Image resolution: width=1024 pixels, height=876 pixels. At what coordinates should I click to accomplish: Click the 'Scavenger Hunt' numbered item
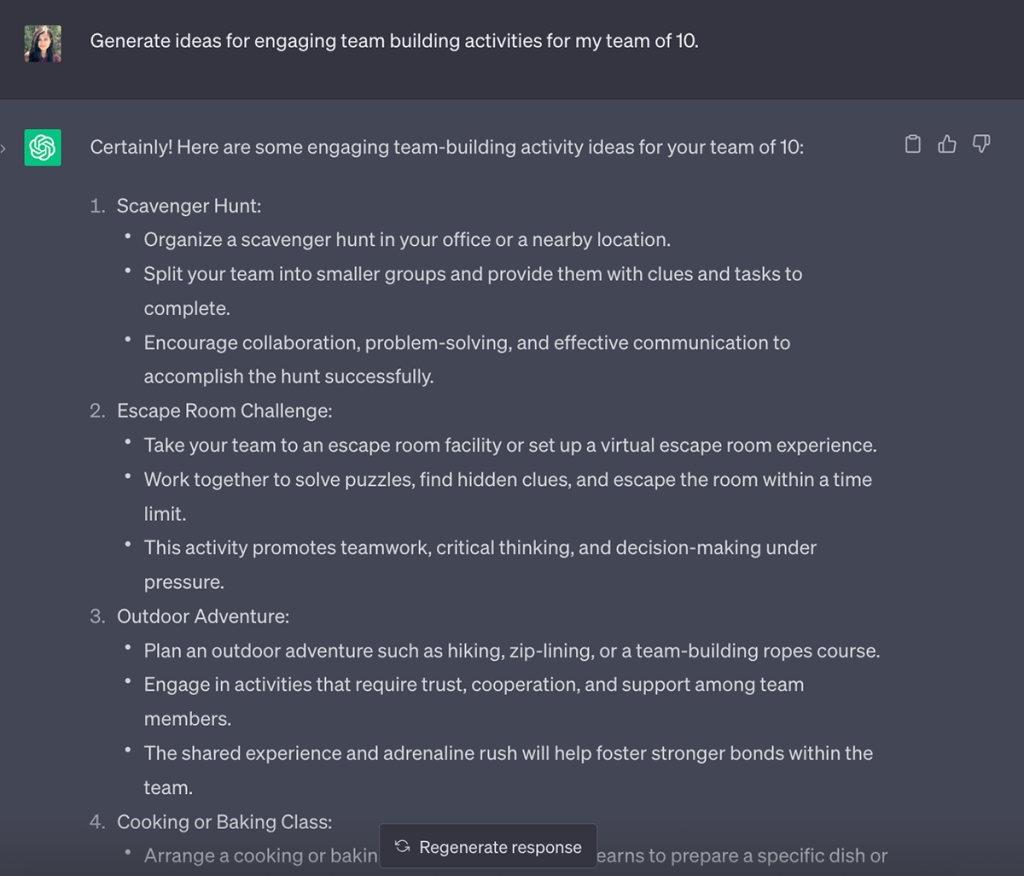pyautogui.click(x=189, y=205)
